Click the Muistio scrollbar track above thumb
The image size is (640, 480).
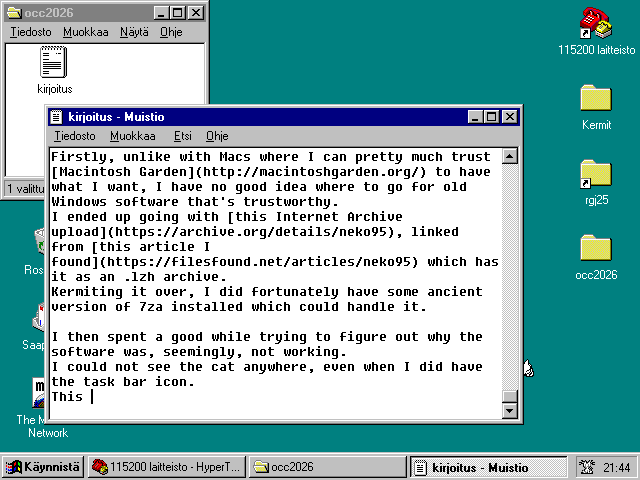click(x=510, y=277)
